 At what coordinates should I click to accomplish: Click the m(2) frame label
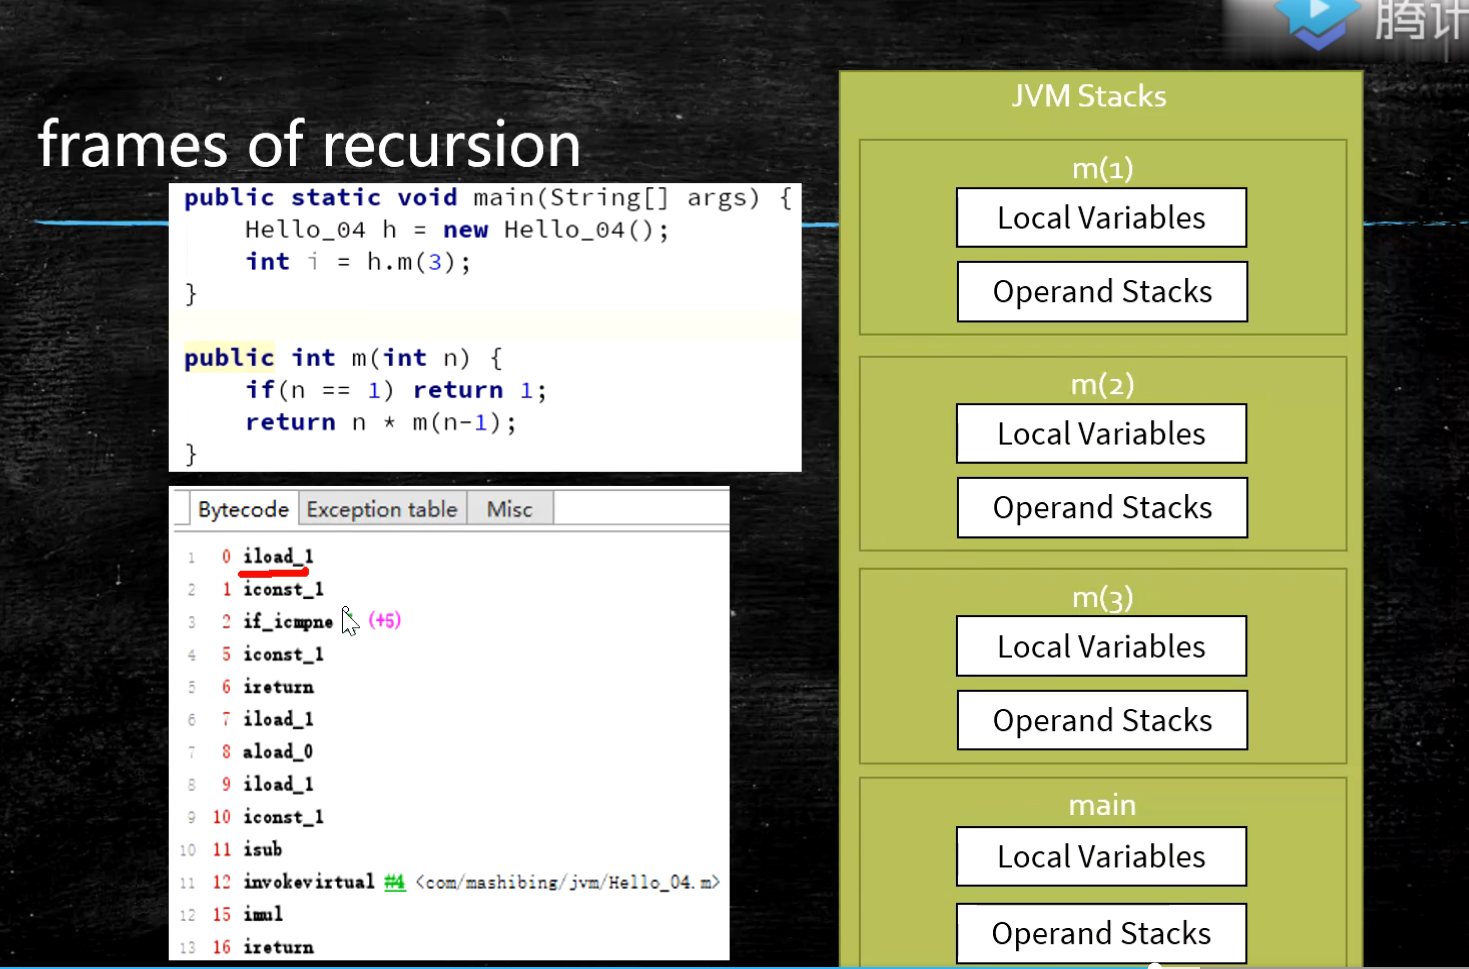coord(1102,384)
